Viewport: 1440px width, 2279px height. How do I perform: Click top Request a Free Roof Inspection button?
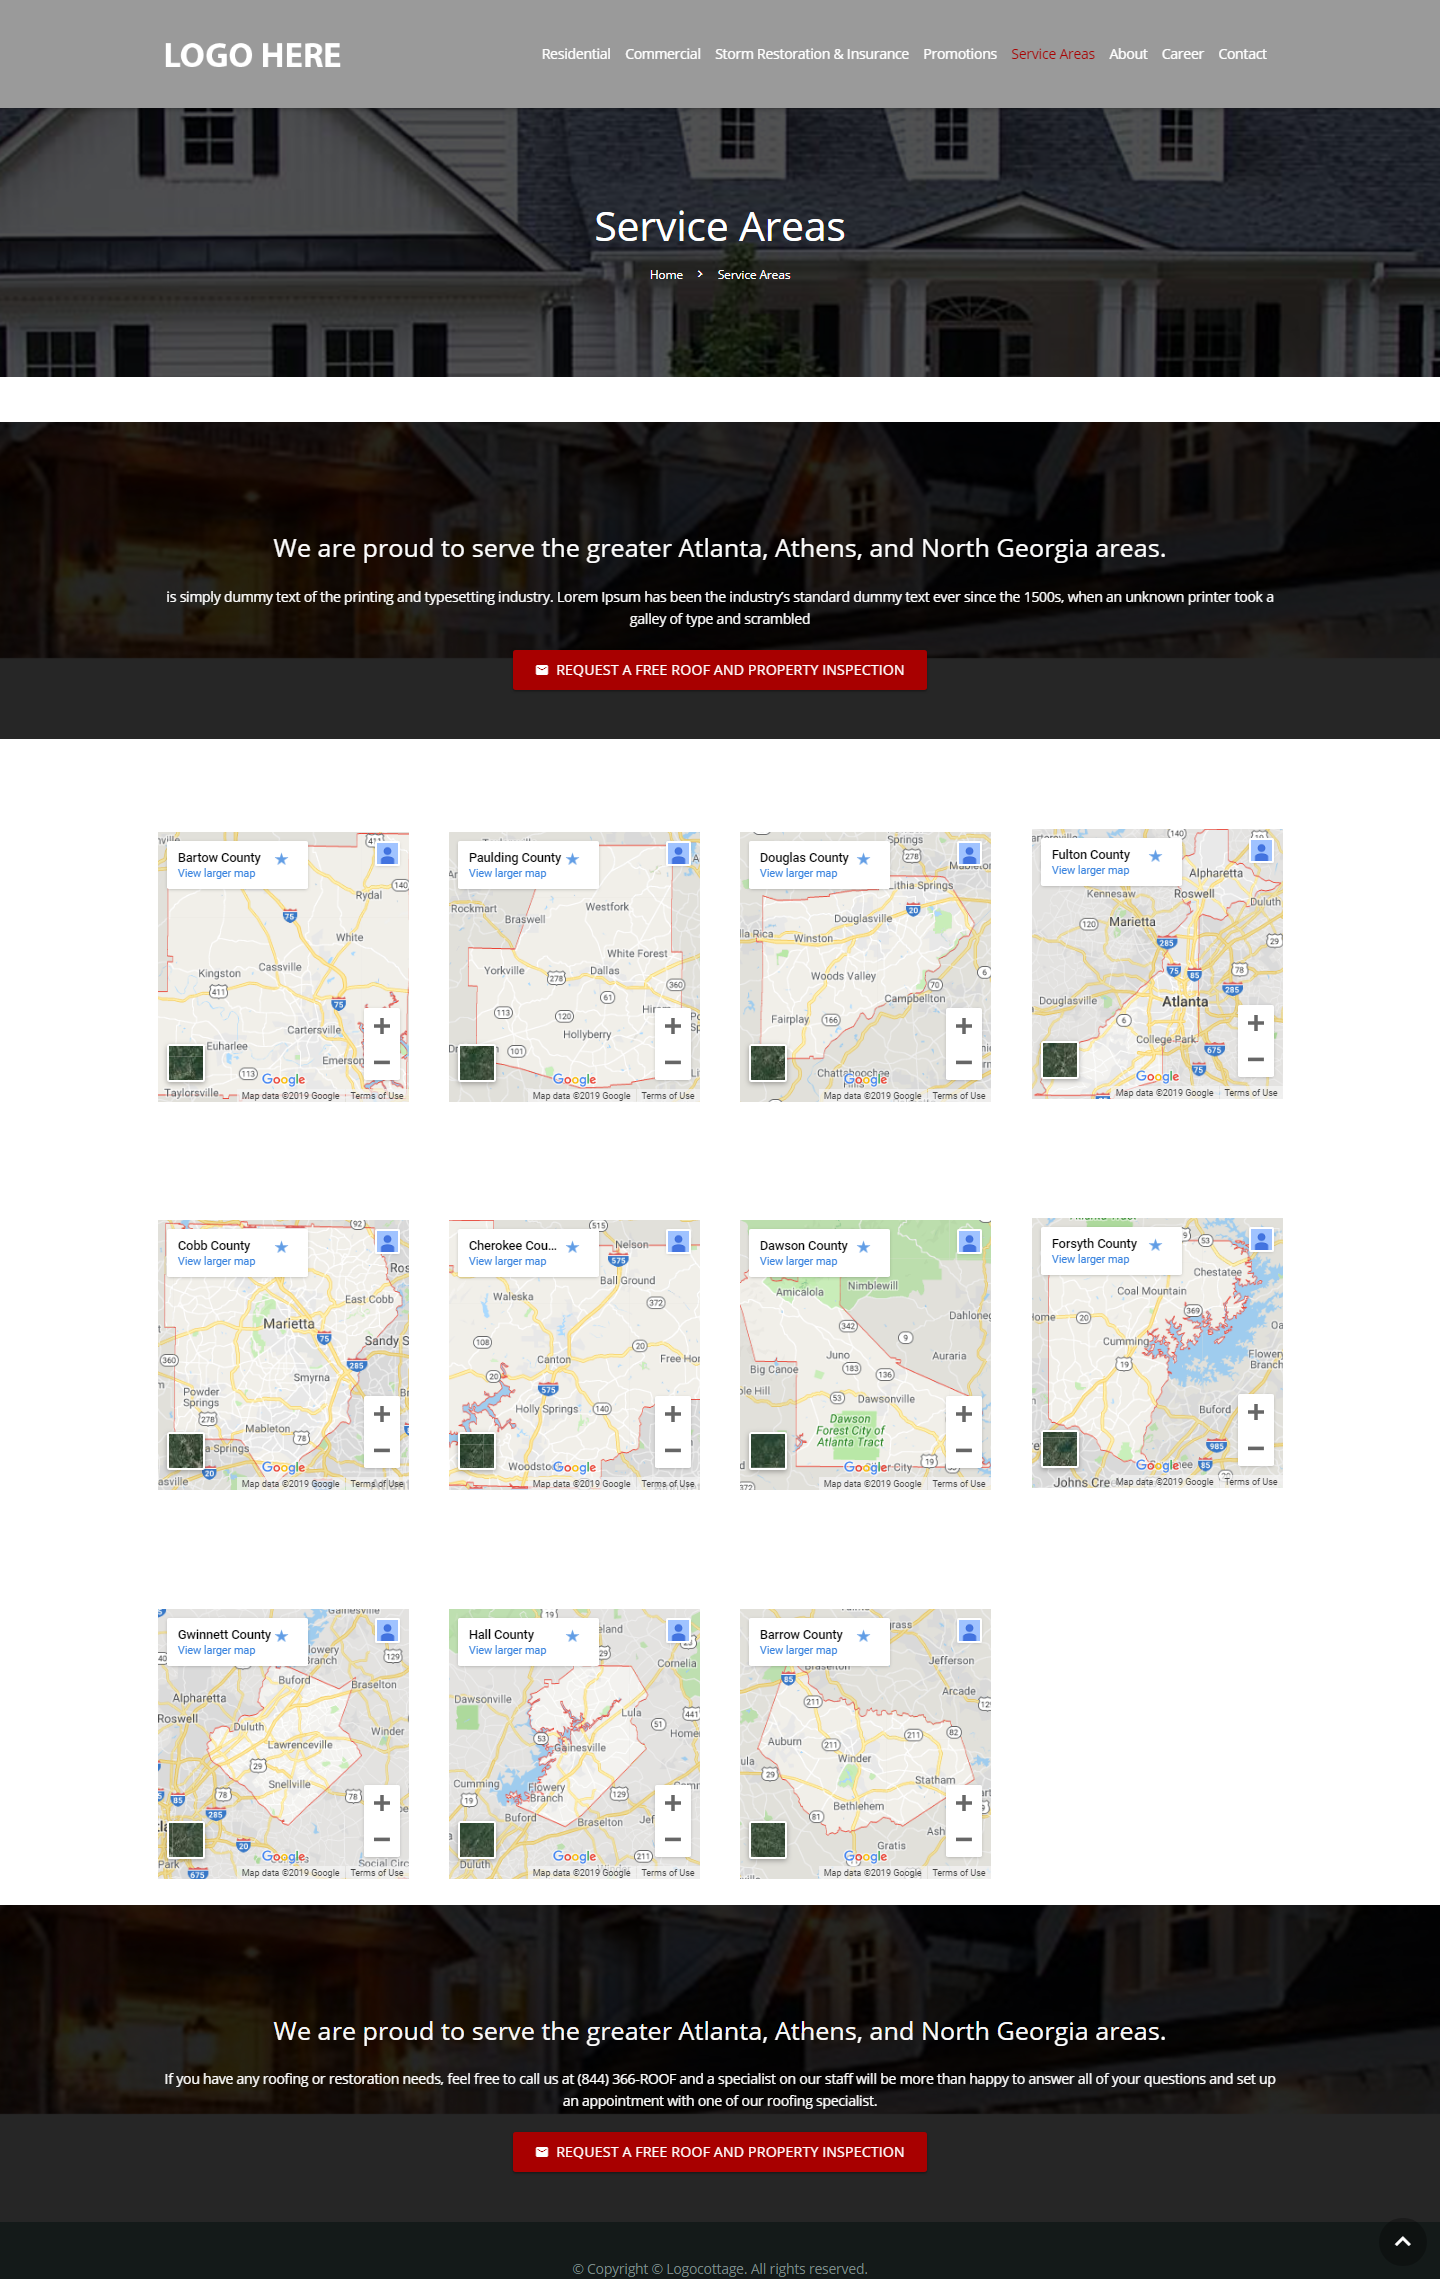pos(720,670)
